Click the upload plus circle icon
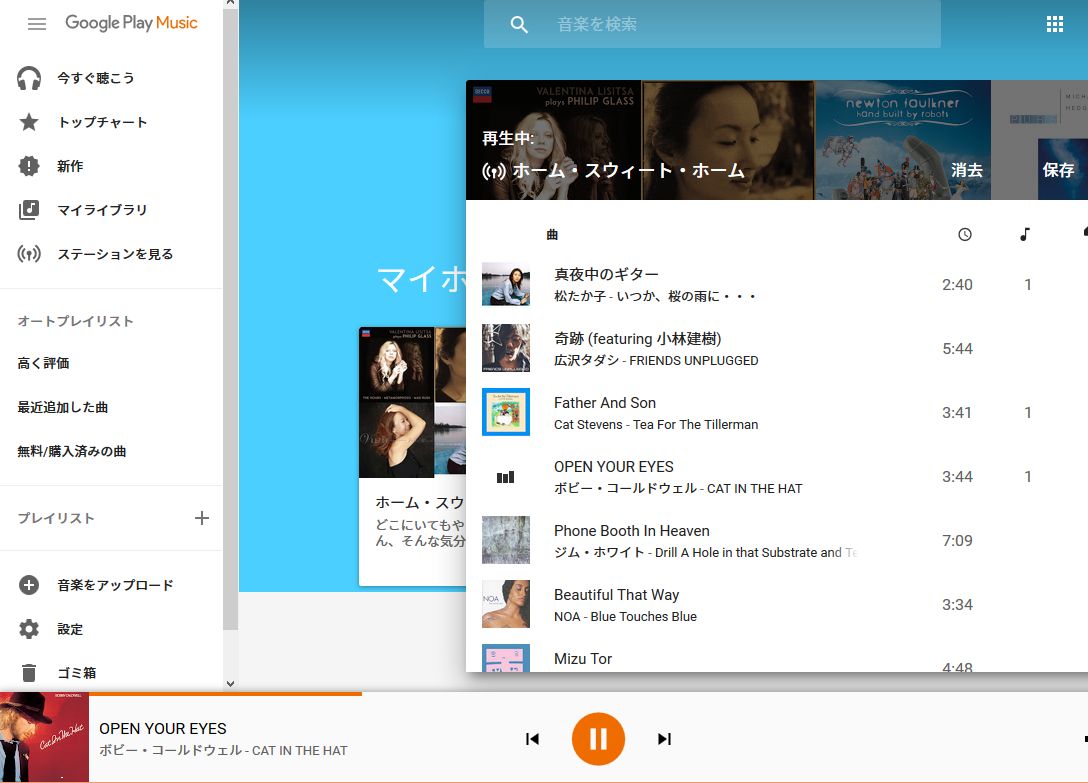The height and width of the screenshot is (783, 1088). pos(29,585)
